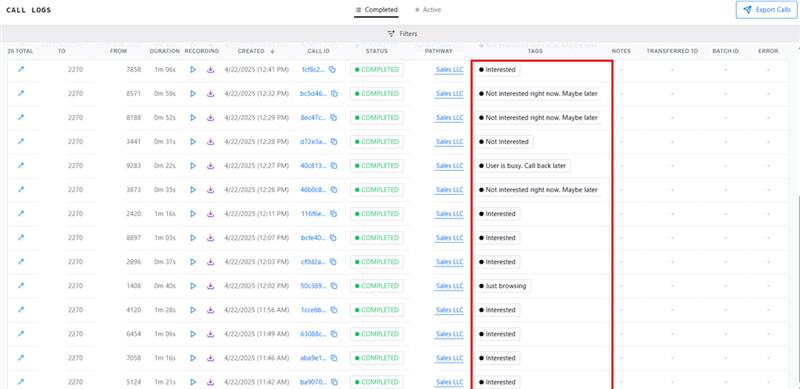The image size is (800, 389).
Task: Click the 1m 28s duration cell
Action: tap(165, 309)
